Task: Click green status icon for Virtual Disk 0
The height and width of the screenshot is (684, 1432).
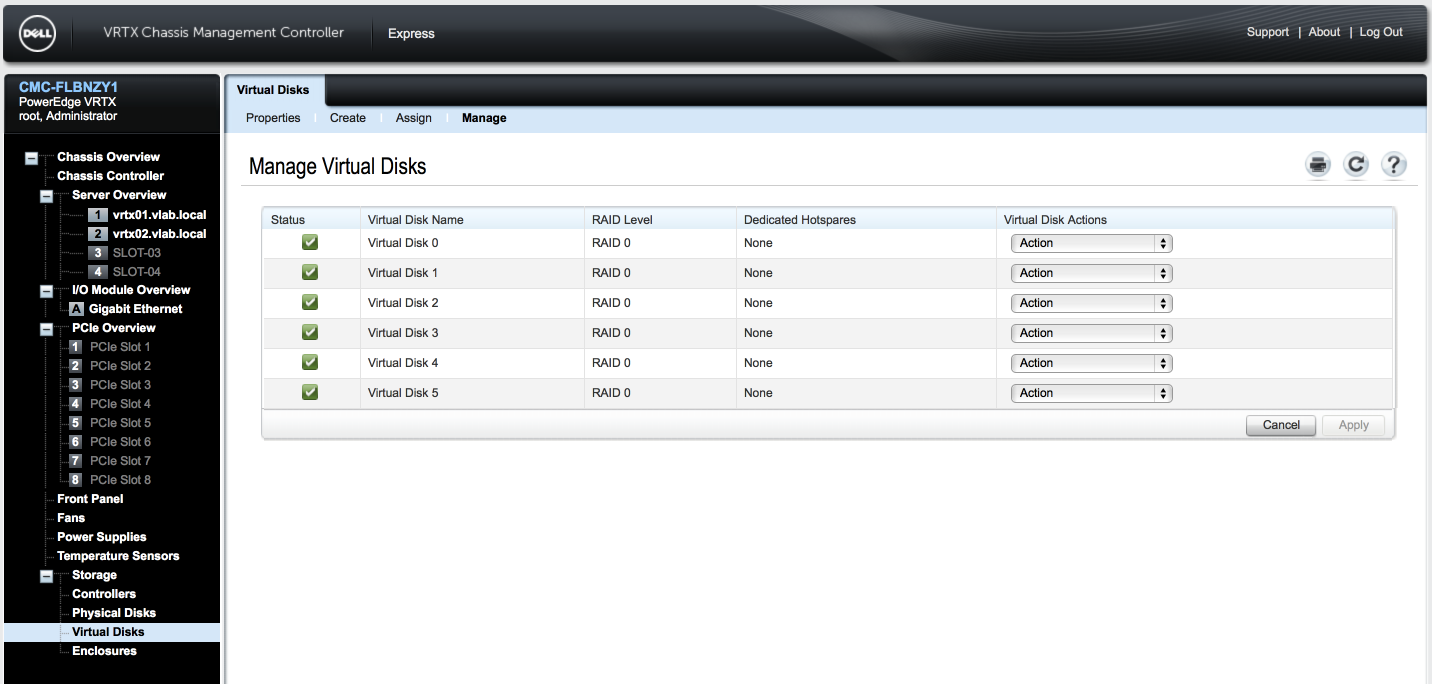Action: pos(310,243)
